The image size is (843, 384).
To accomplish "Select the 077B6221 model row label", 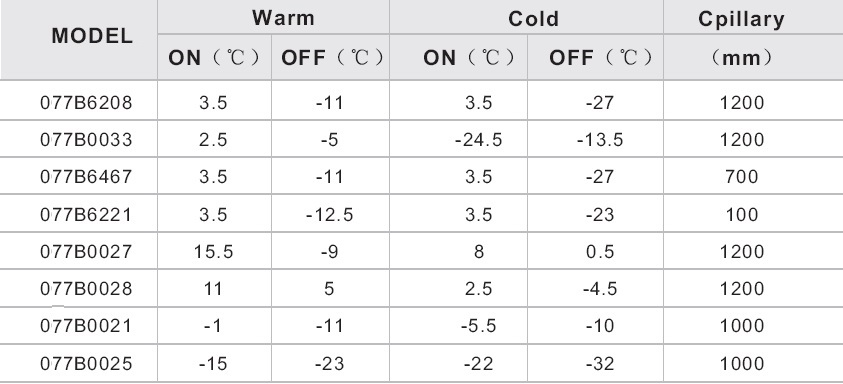I will 86,215.
